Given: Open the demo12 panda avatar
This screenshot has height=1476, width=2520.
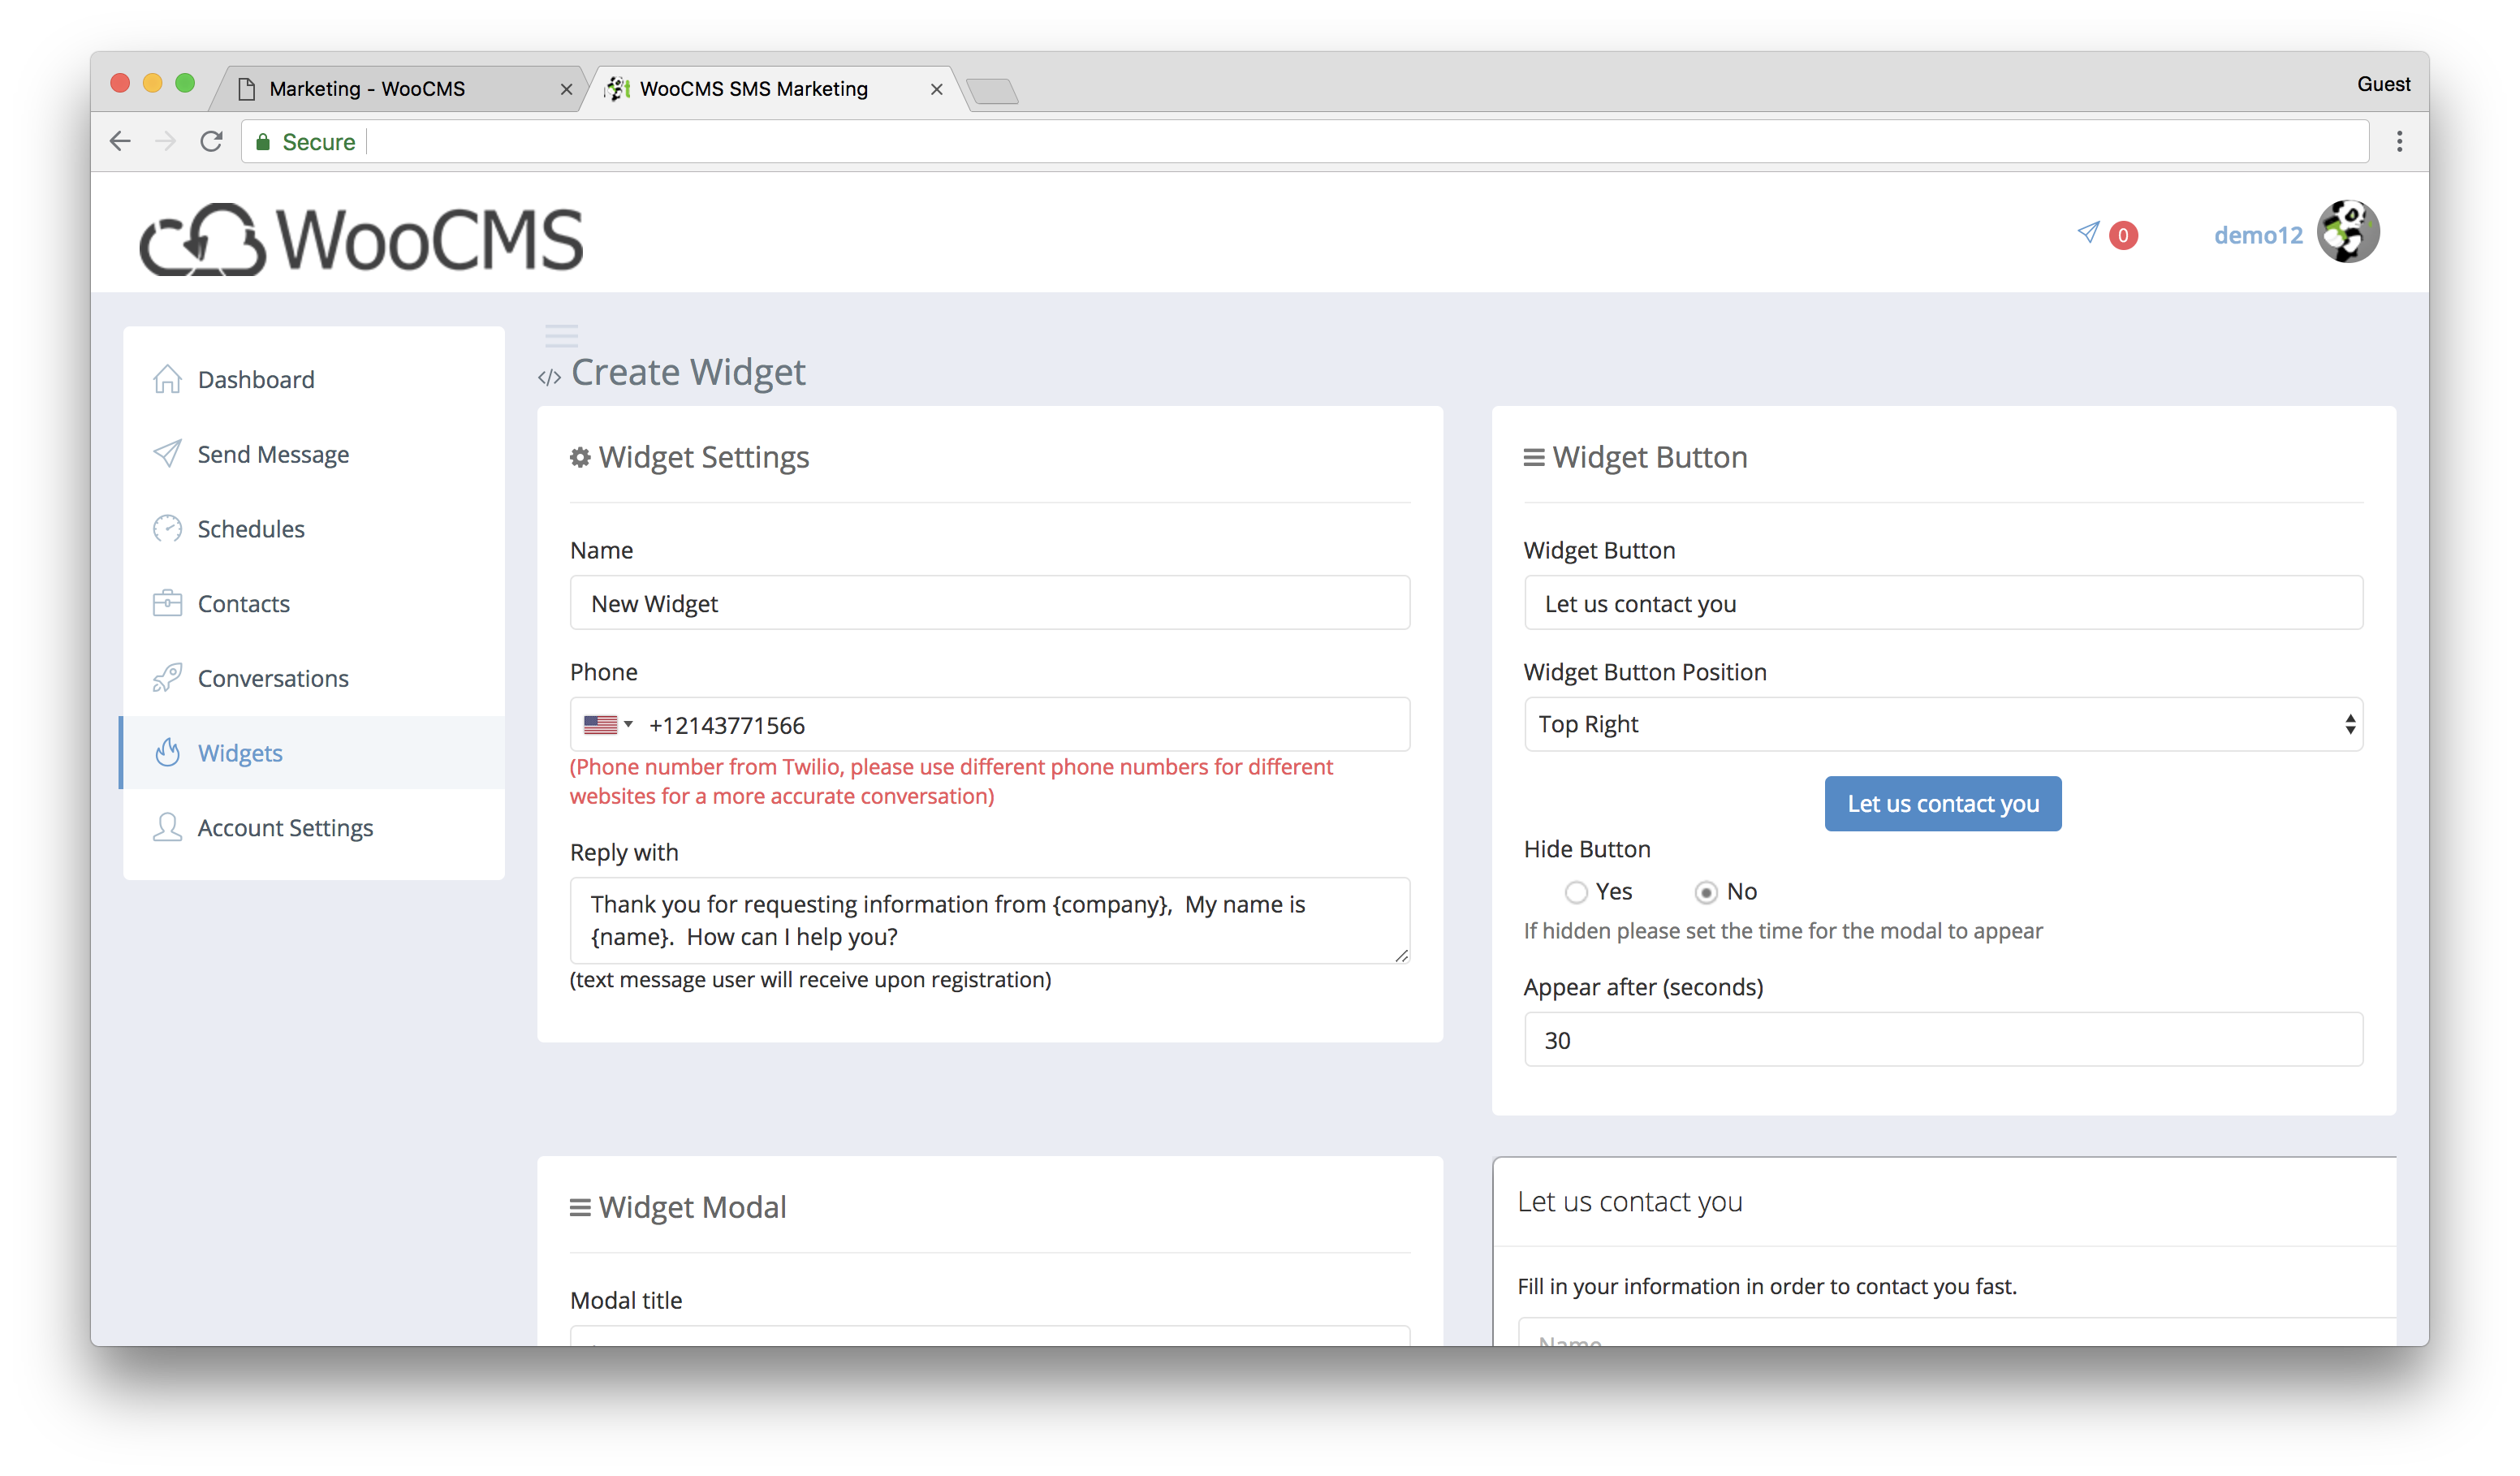Looking at the screenshot, I should (2348, 232).
